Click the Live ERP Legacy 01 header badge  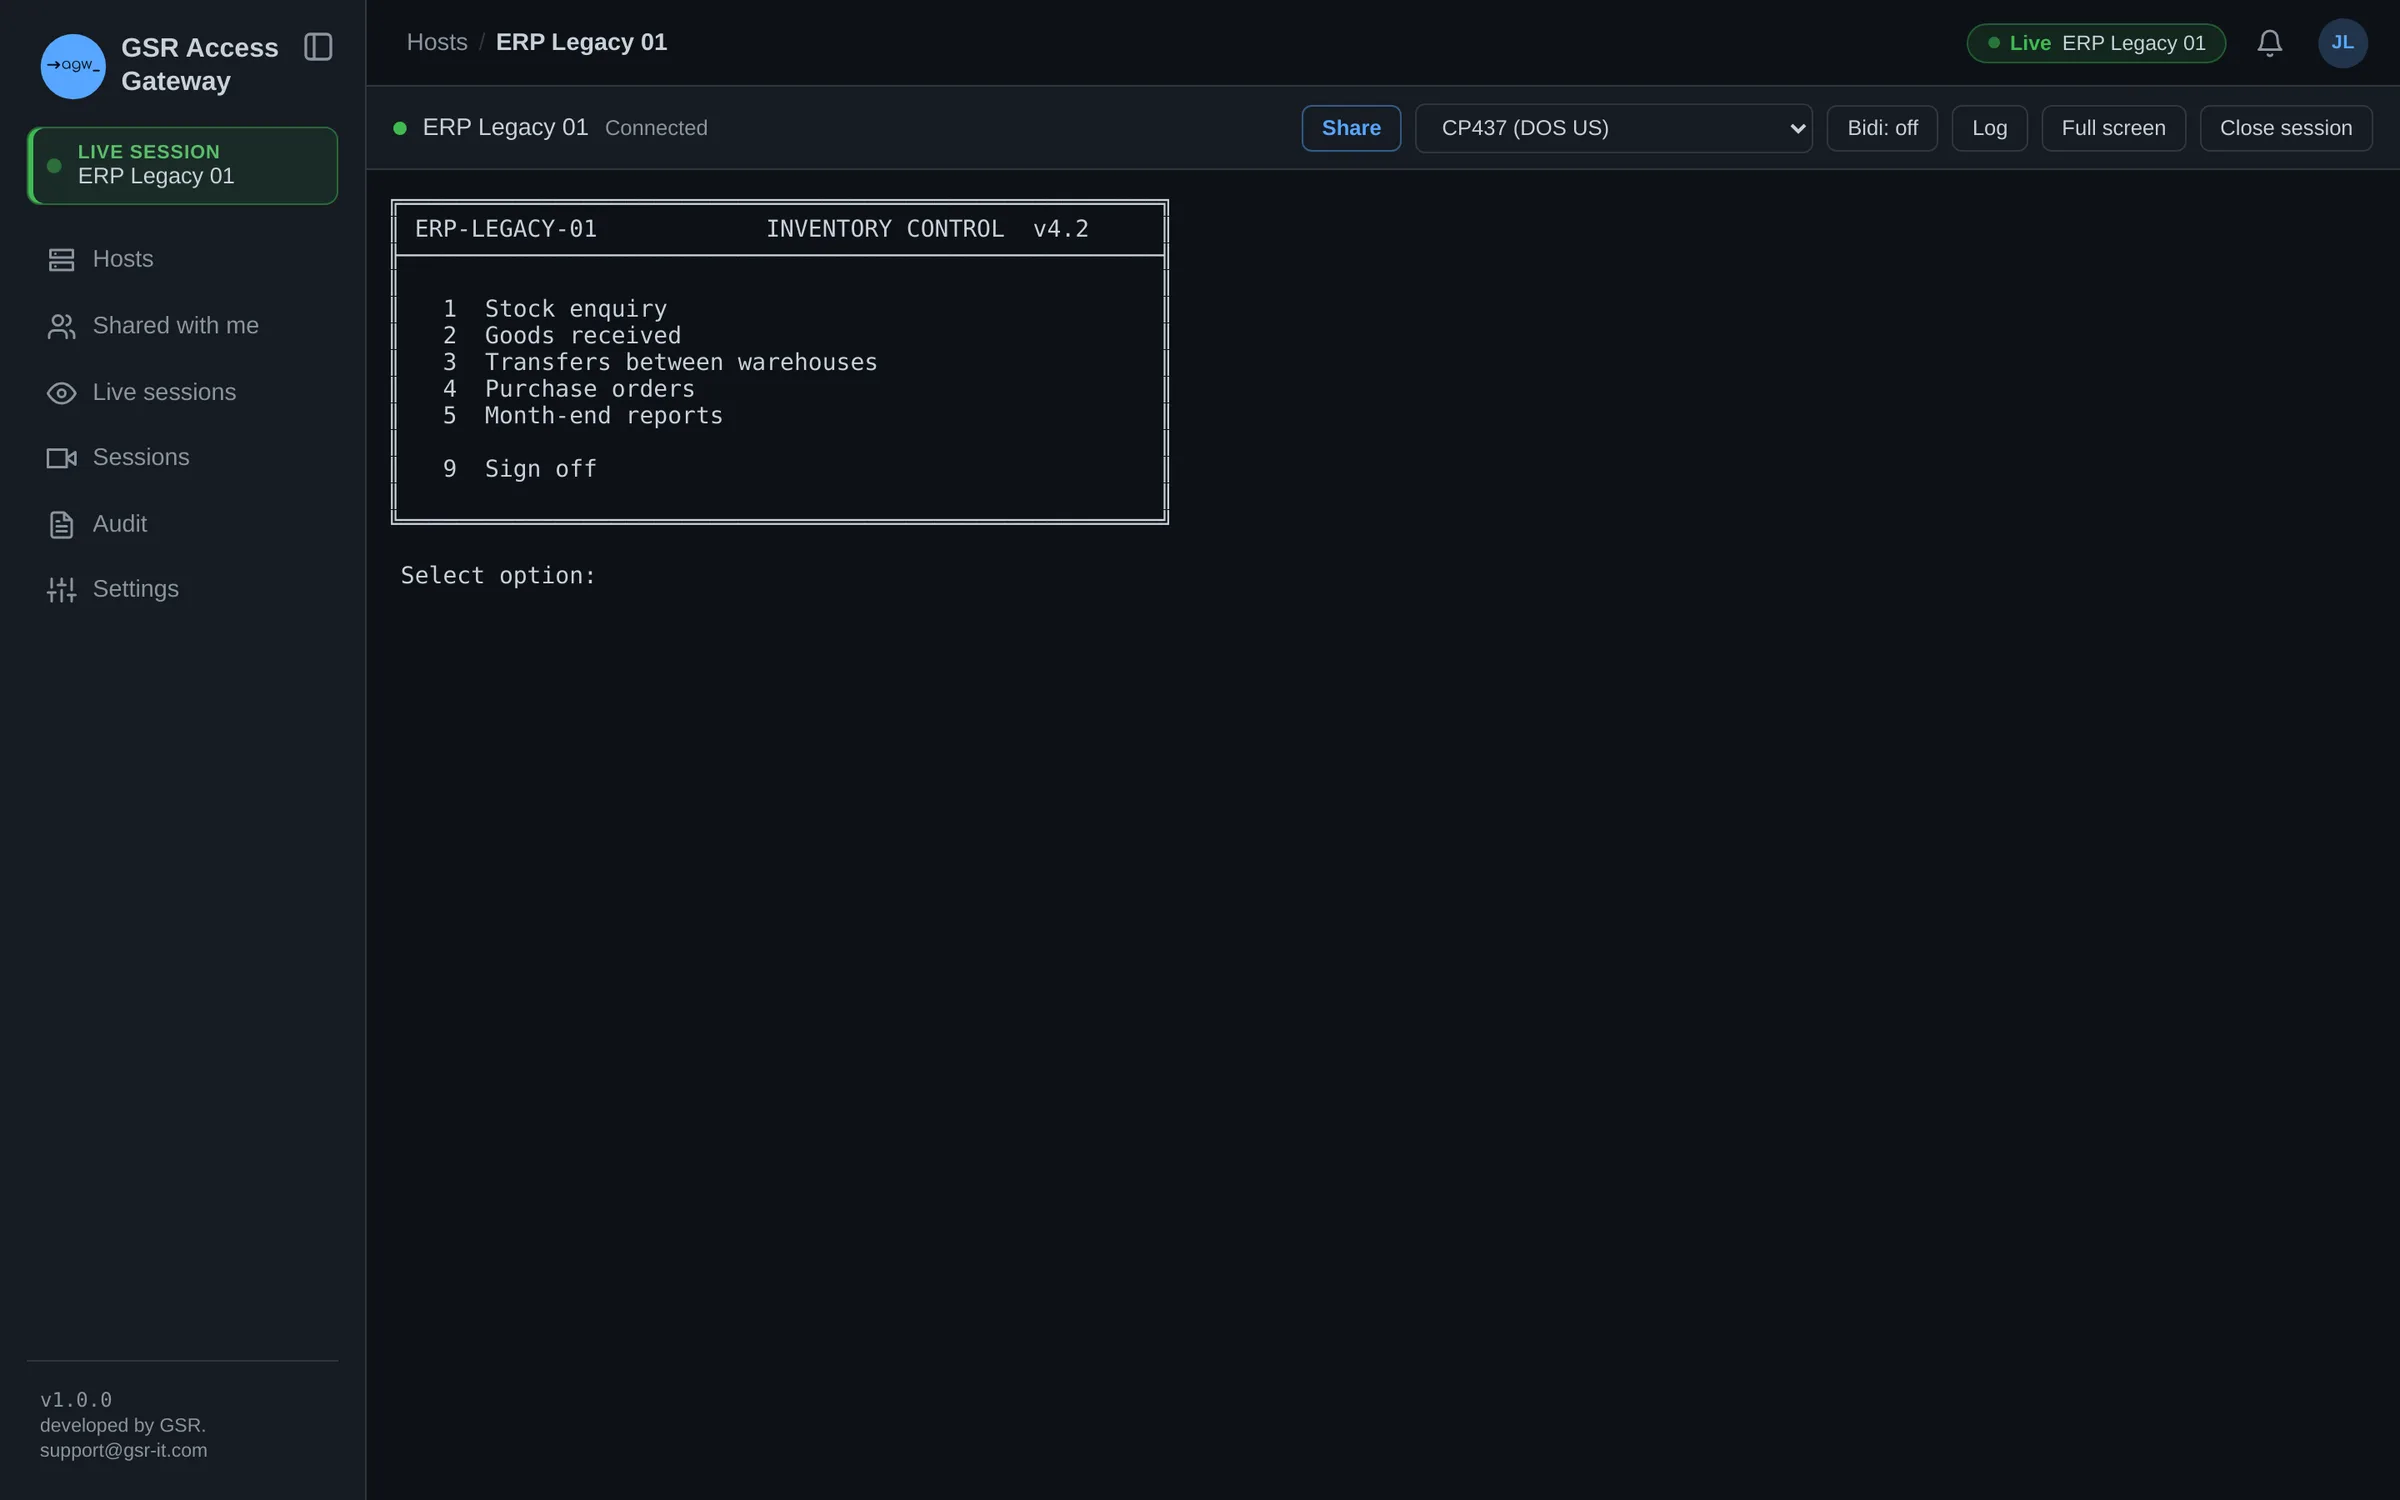pos(2096,43)
